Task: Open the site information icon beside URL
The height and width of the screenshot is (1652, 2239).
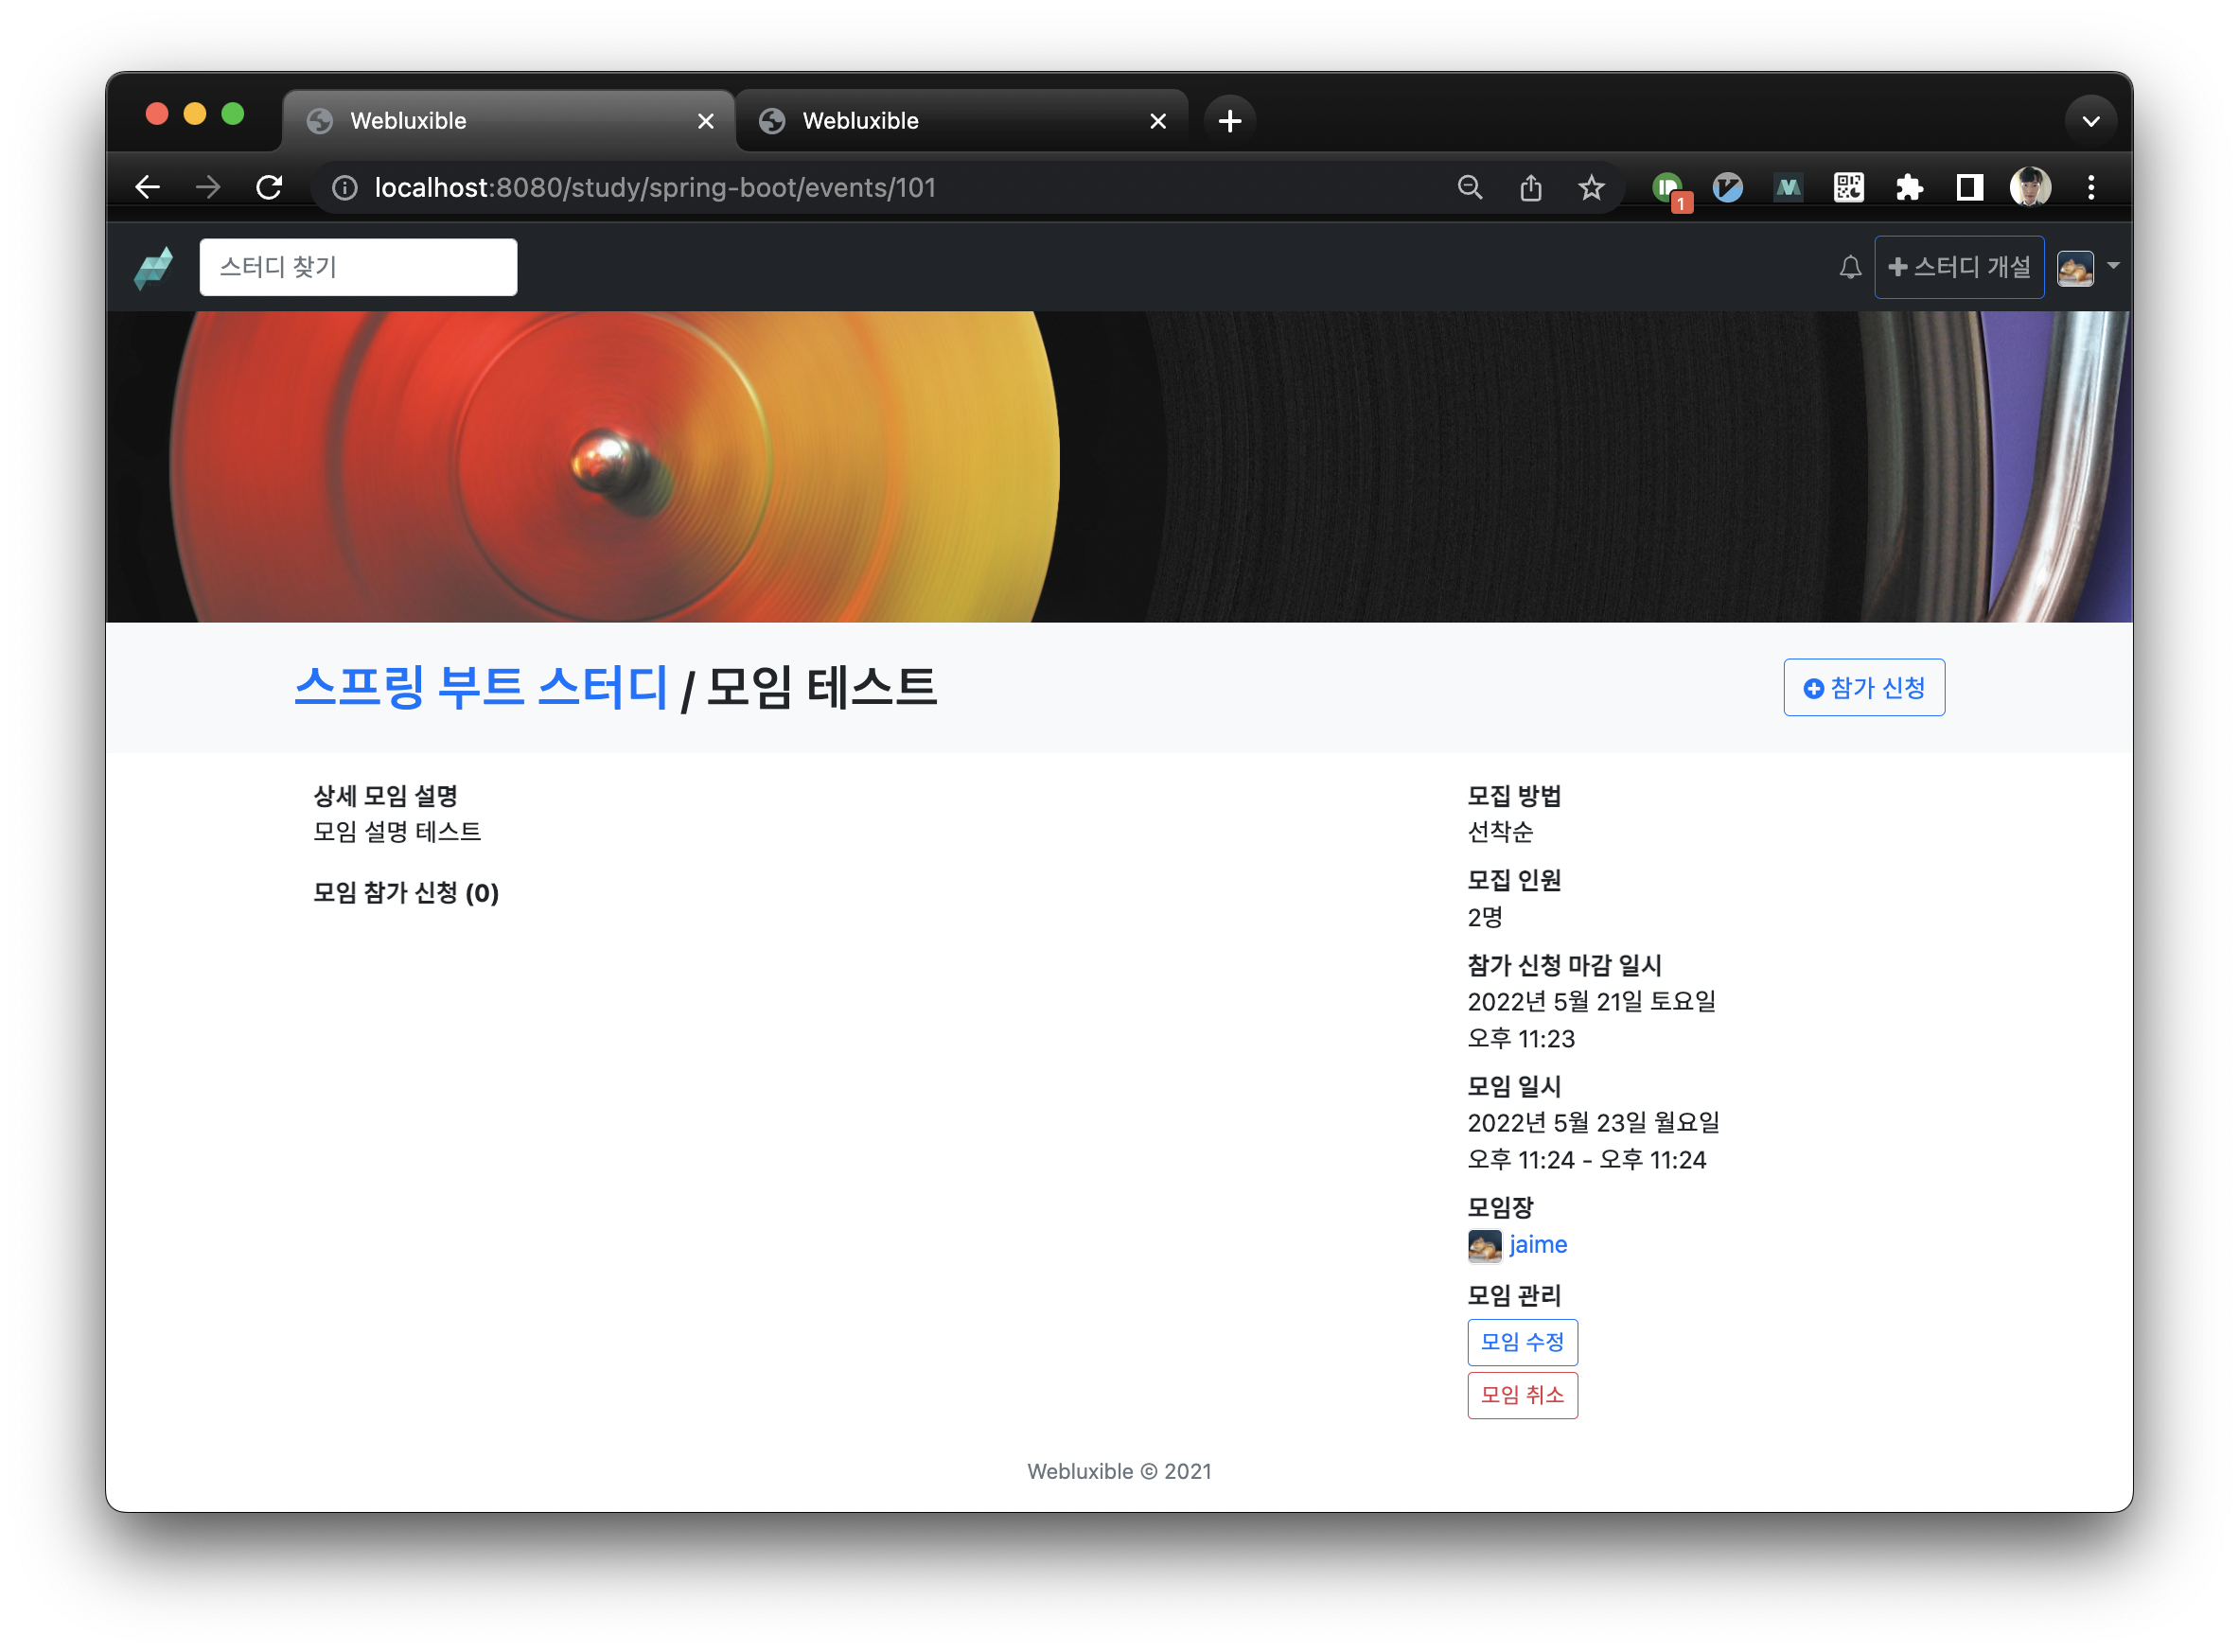Action: coord(344,187)
